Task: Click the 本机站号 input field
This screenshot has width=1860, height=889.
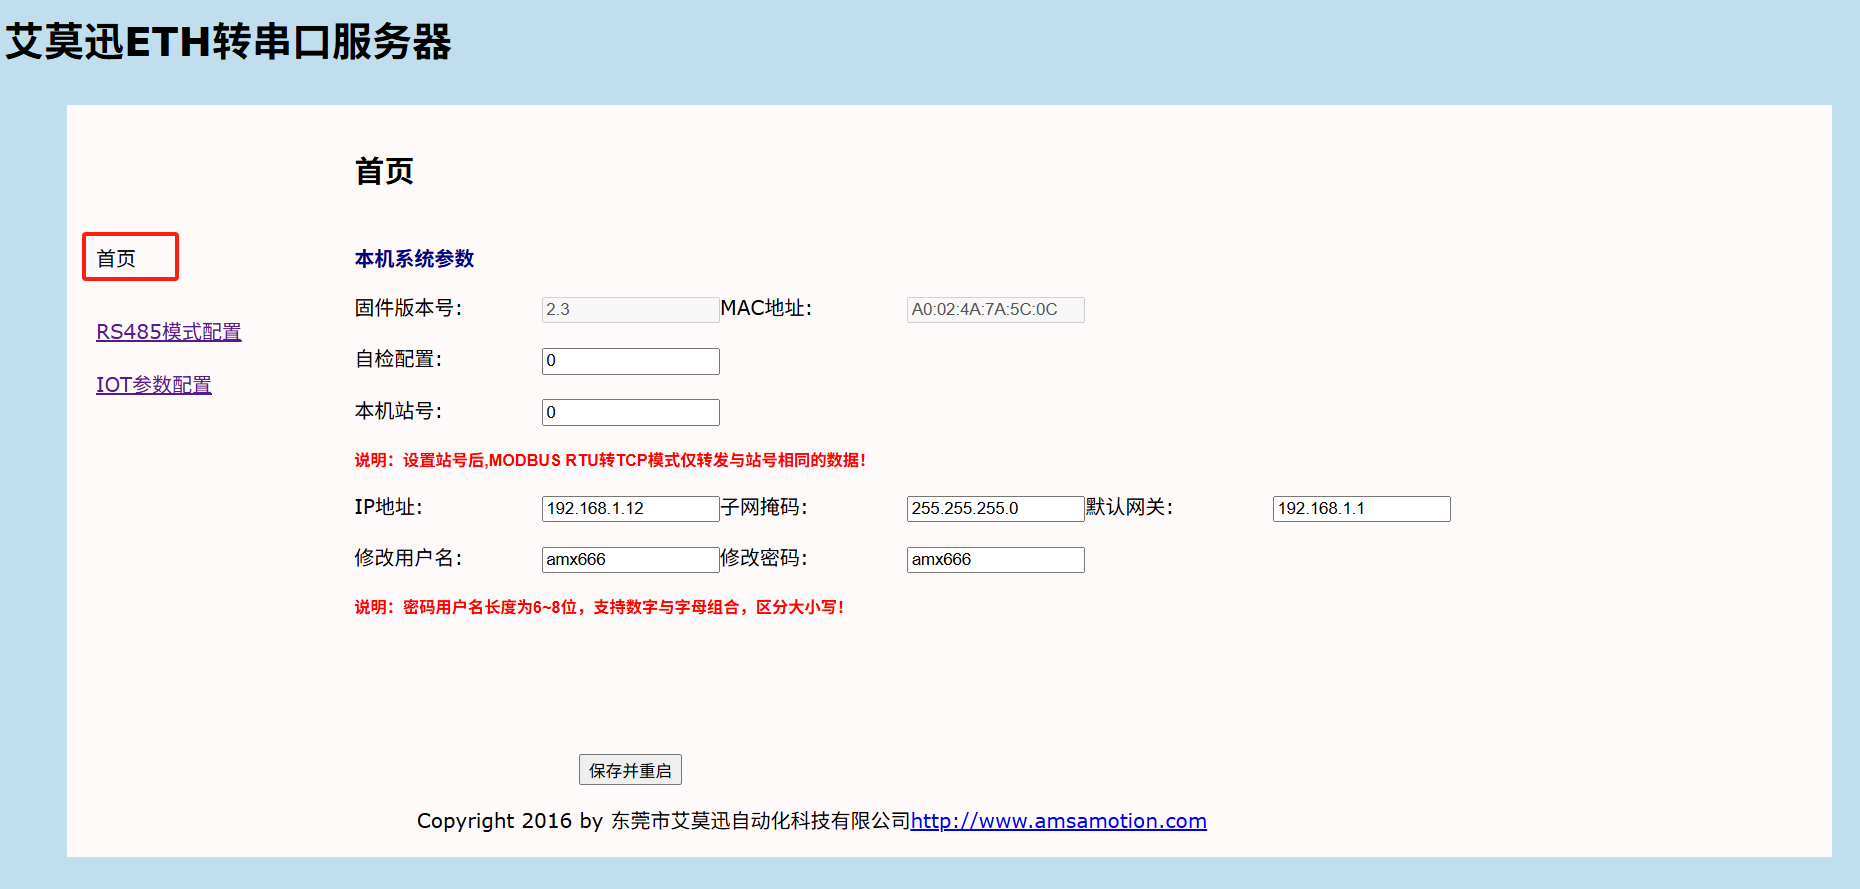Action: pos(630,412)
